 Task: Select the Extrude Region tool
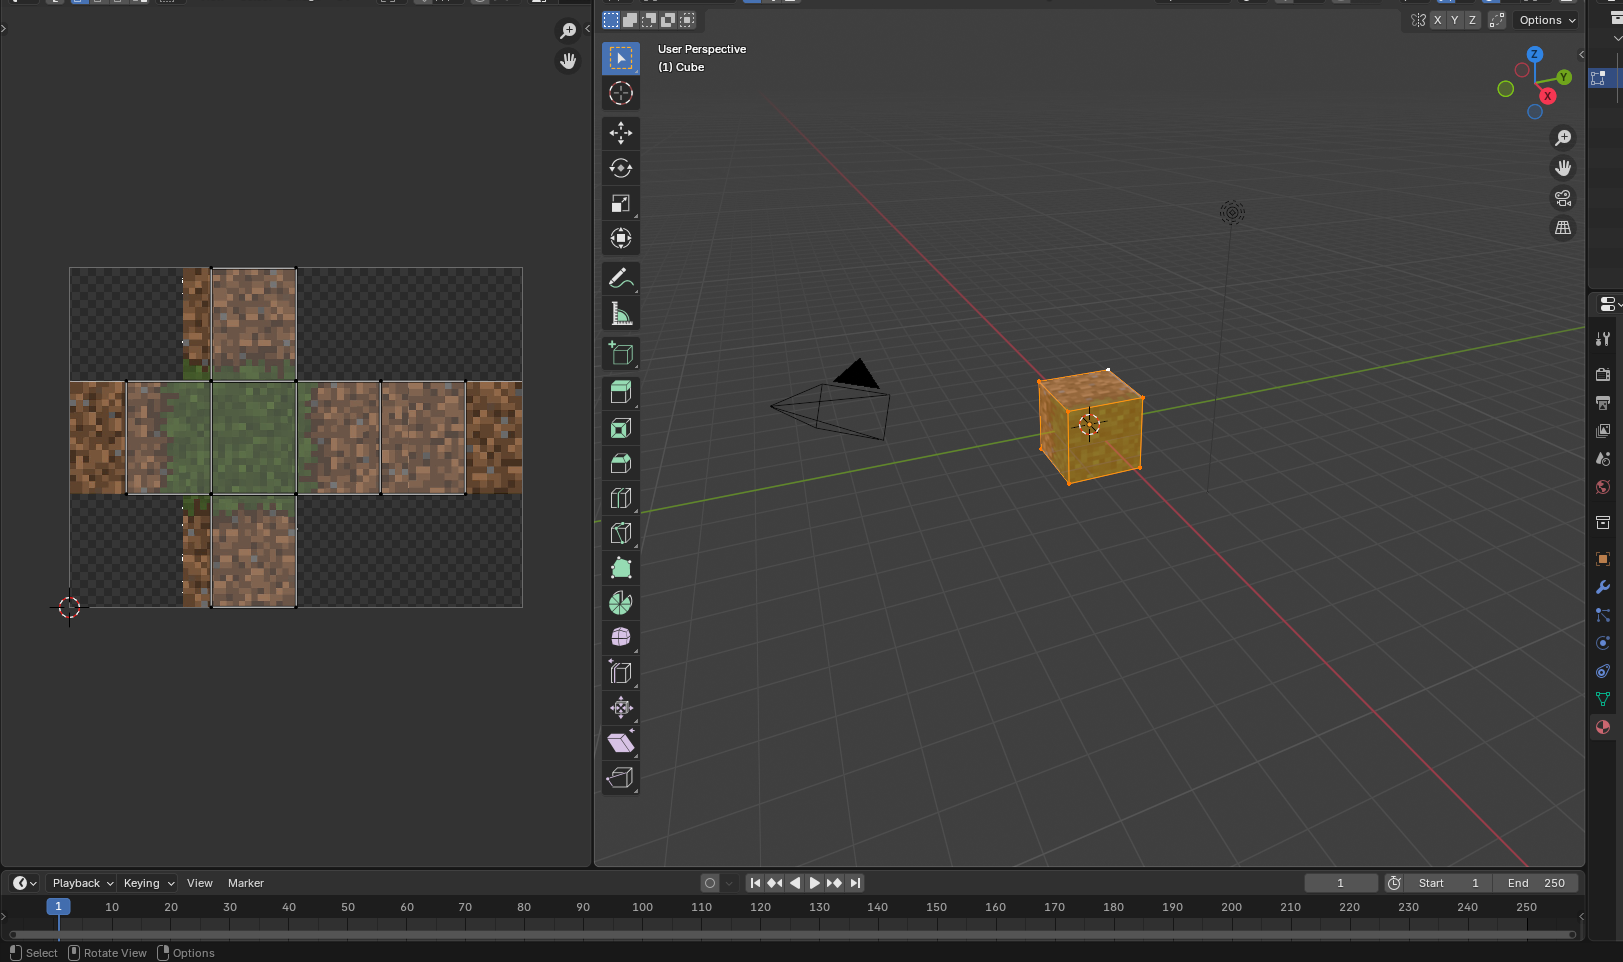pos(621,393)
